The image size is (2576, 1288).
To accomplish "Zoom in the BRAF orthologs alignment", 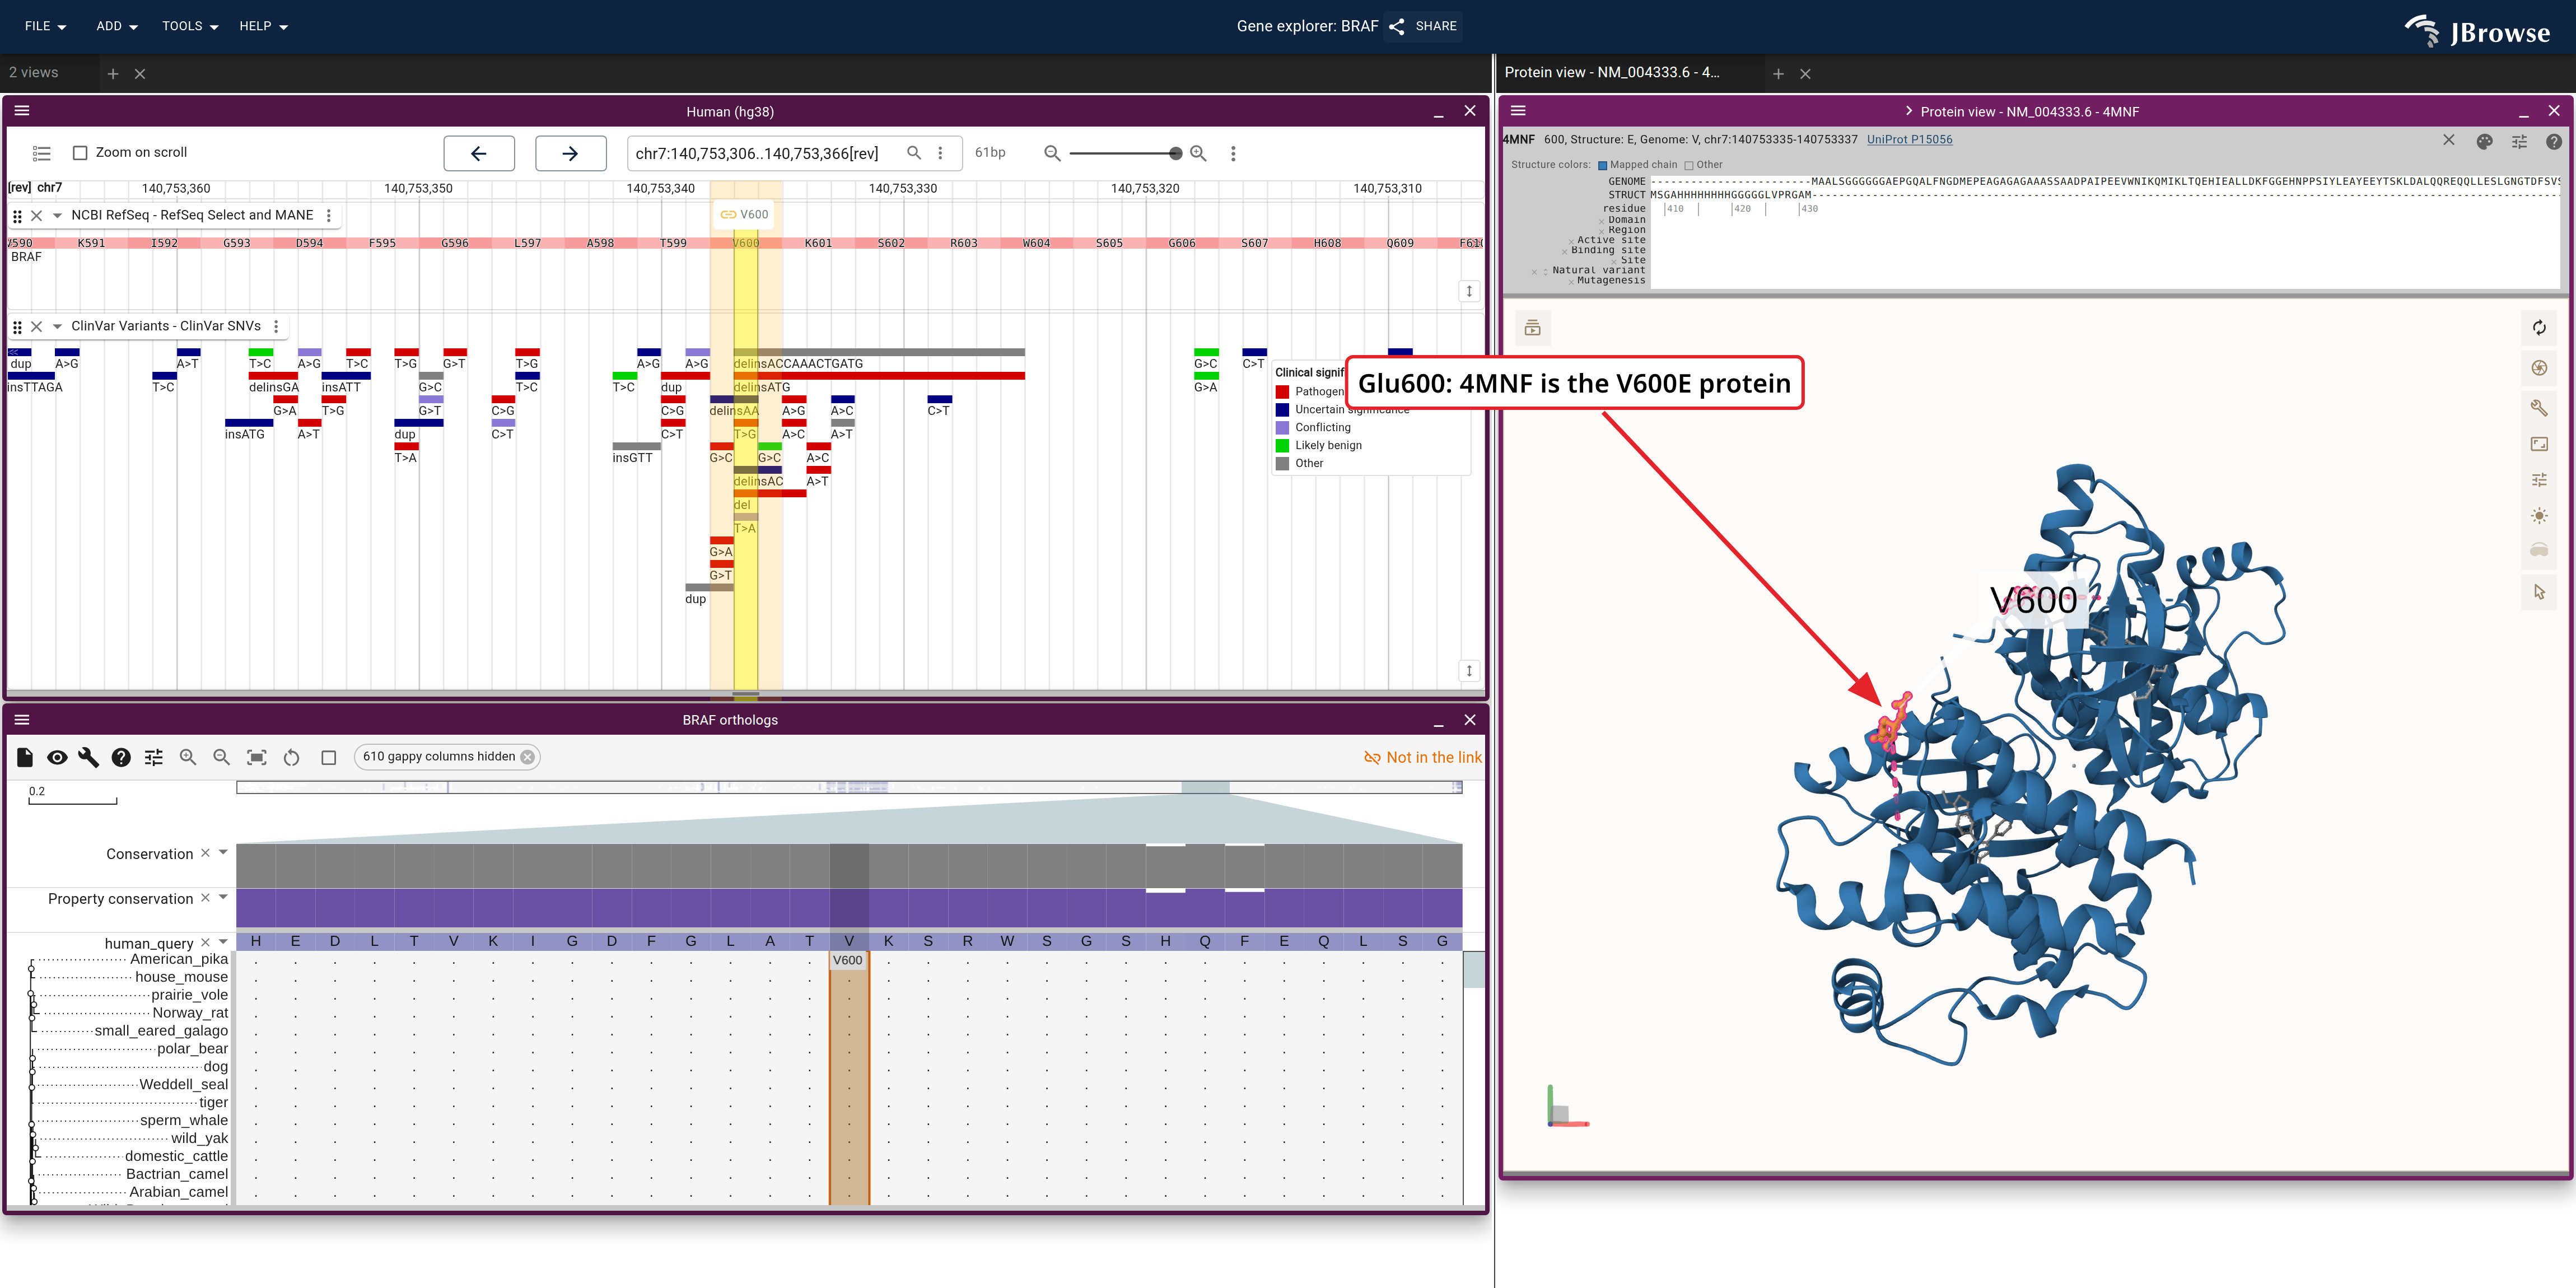I will (x=187, y=757).
